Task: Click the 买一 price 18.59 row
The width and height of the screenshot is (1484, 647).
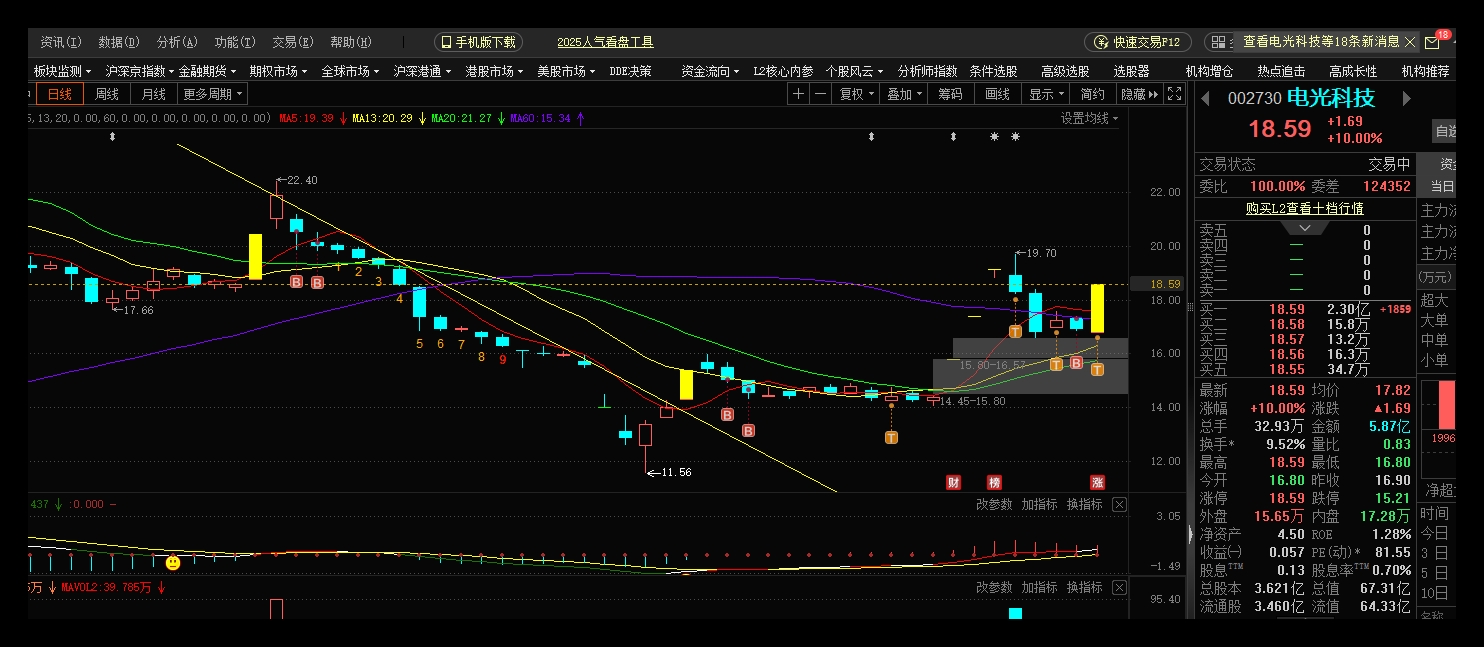Action: pos(1305,310)
